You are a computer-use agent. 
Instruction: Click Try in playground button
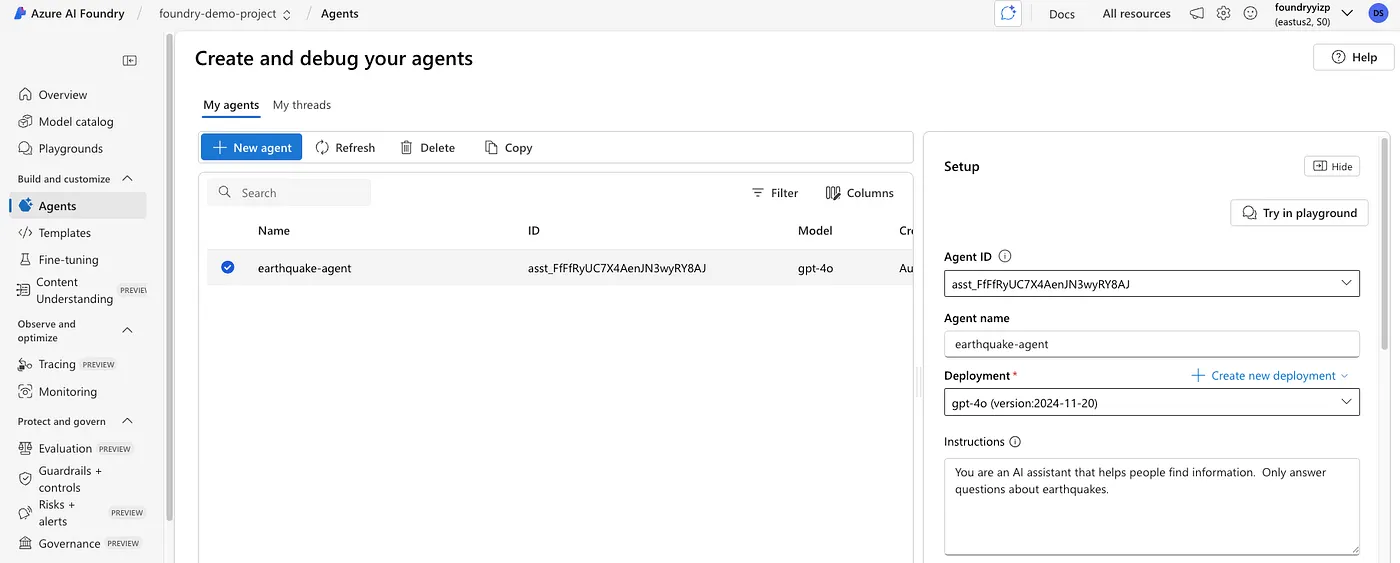[1299, 213]
